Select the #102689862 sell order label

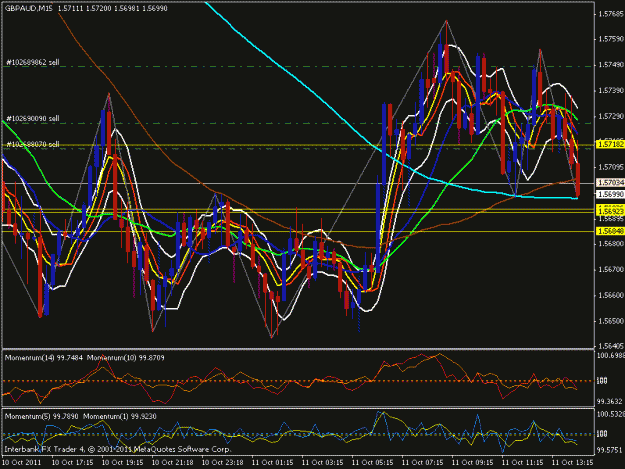(33, 63)
